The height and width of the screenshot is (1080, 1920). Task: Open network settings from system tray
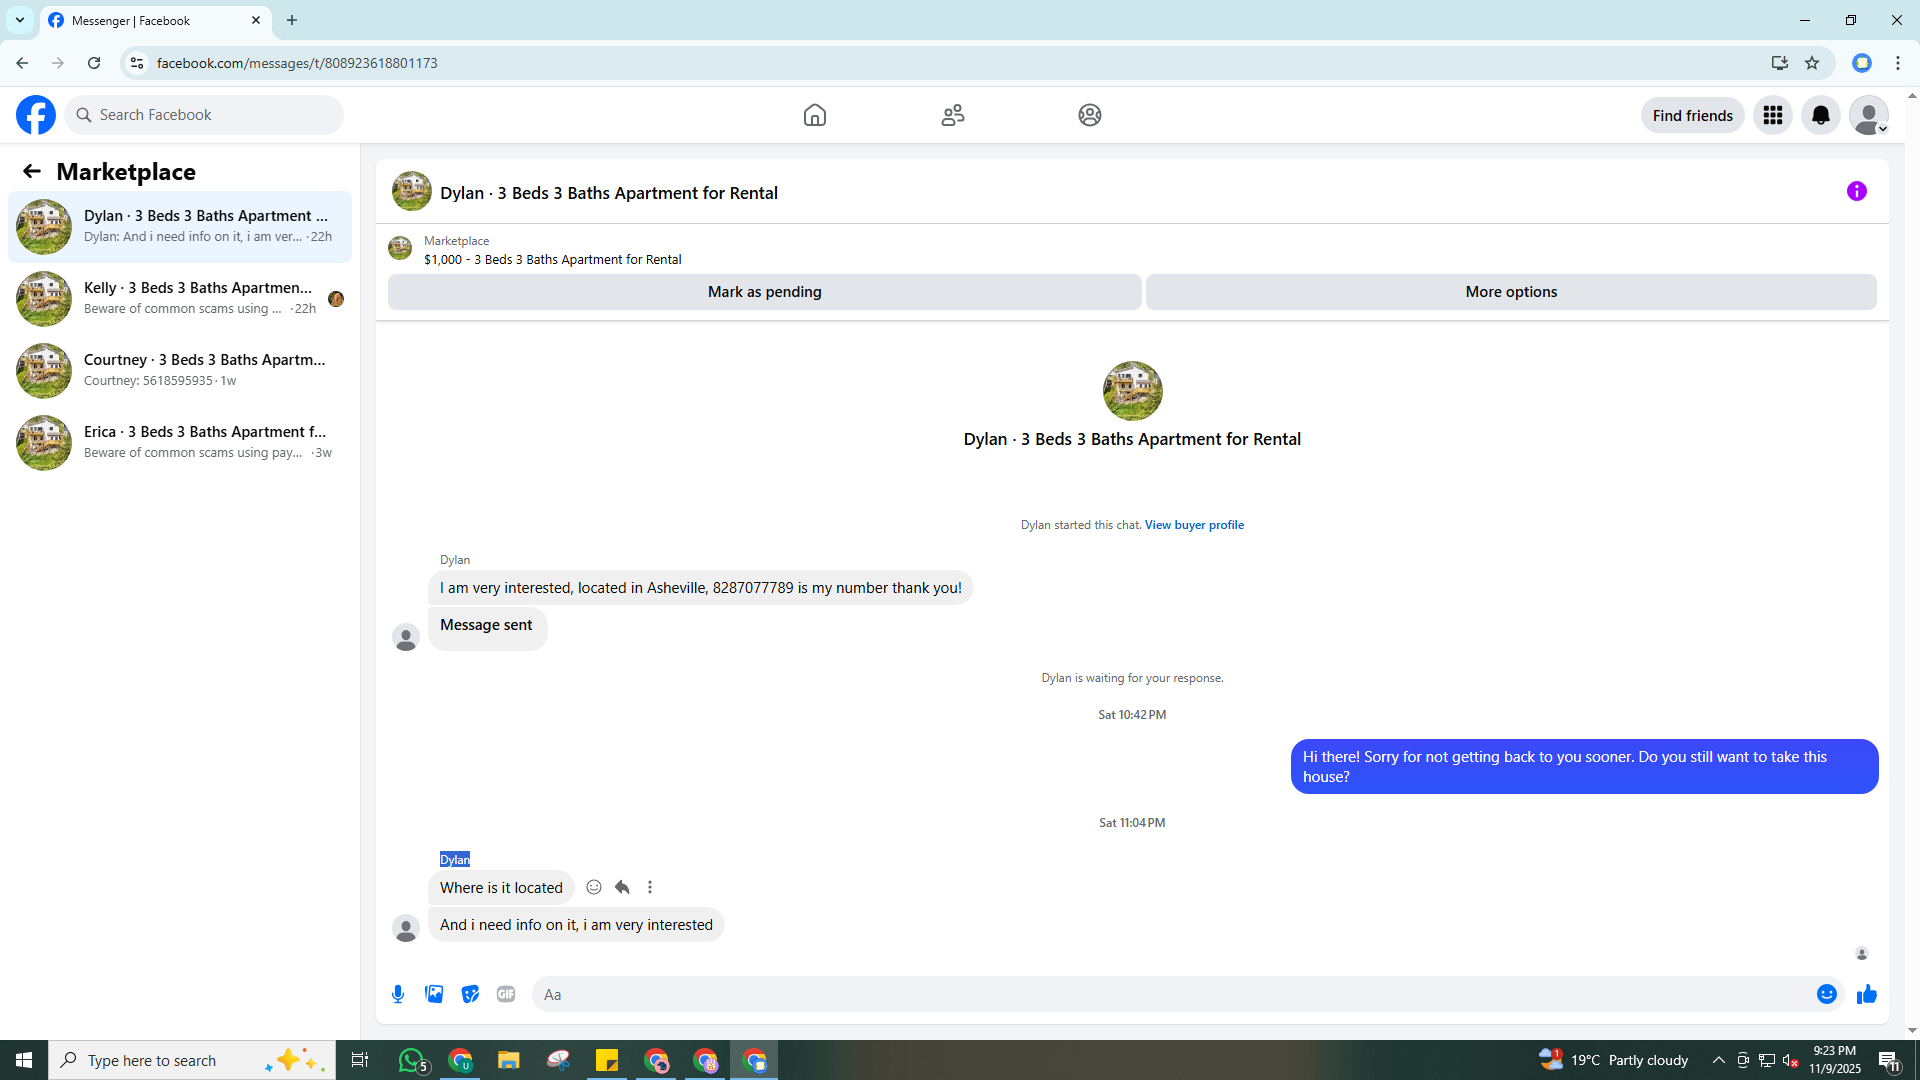[x=1767, y=1060]
